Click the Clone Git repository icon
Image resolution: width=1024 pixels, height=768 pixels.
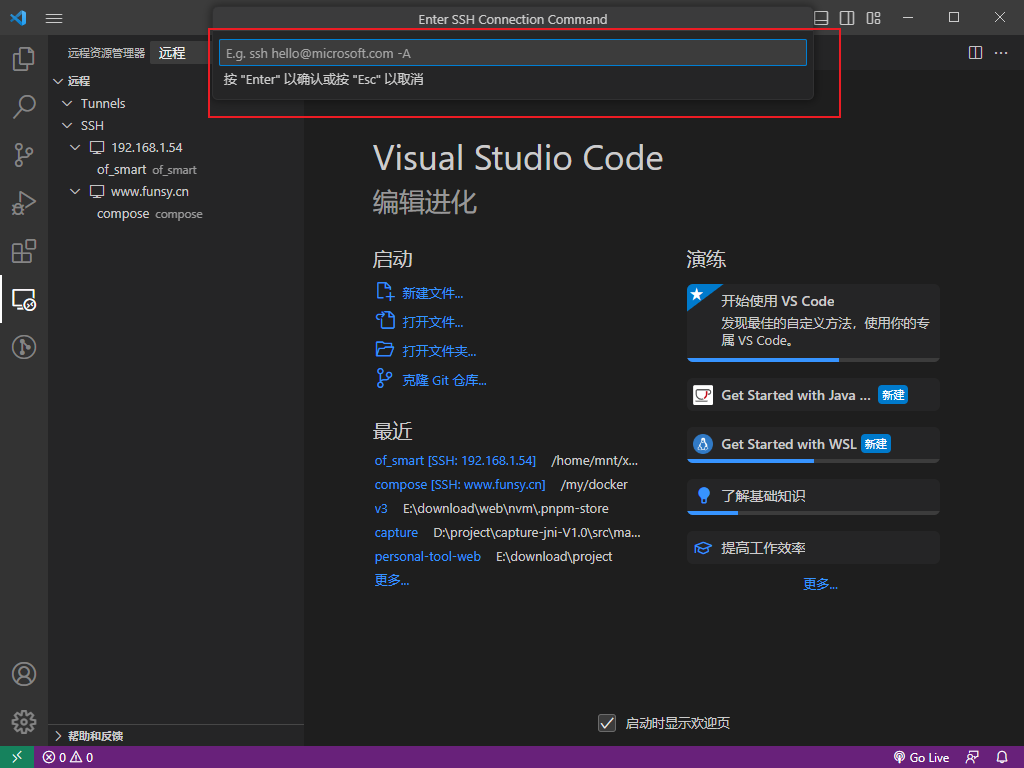[384, 378]
